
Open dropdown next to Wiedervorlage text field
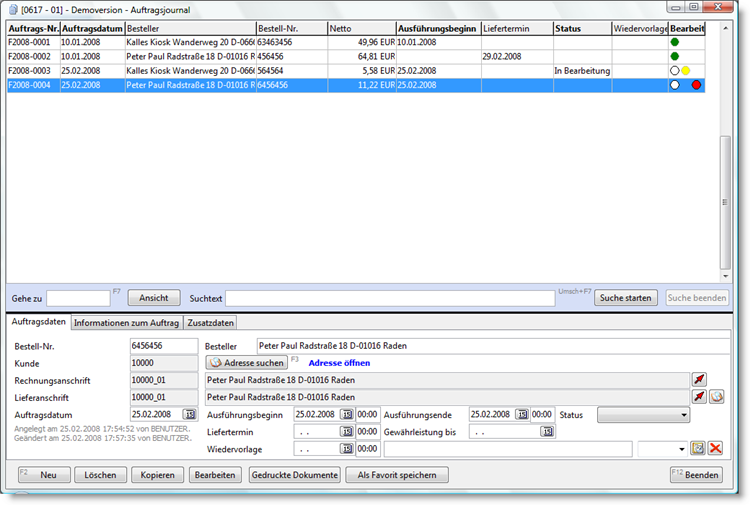682,449
